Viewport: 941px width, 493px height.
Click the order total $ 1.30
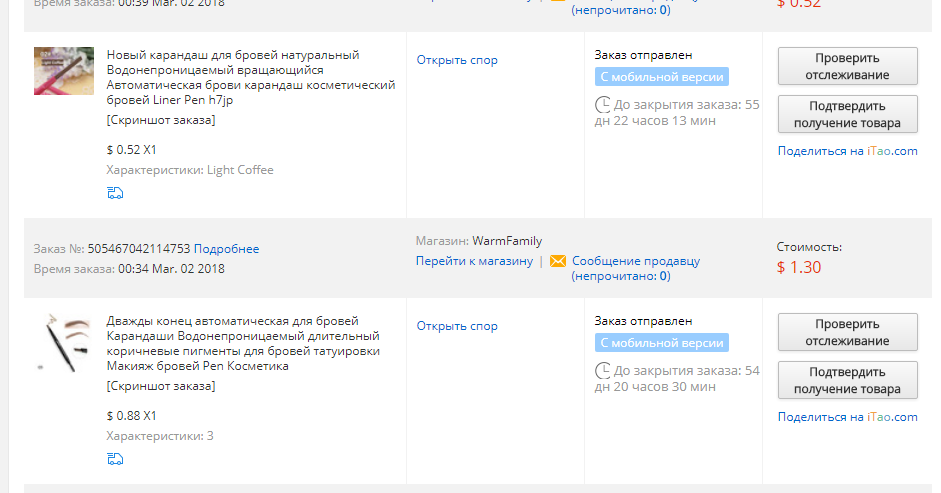799,267
